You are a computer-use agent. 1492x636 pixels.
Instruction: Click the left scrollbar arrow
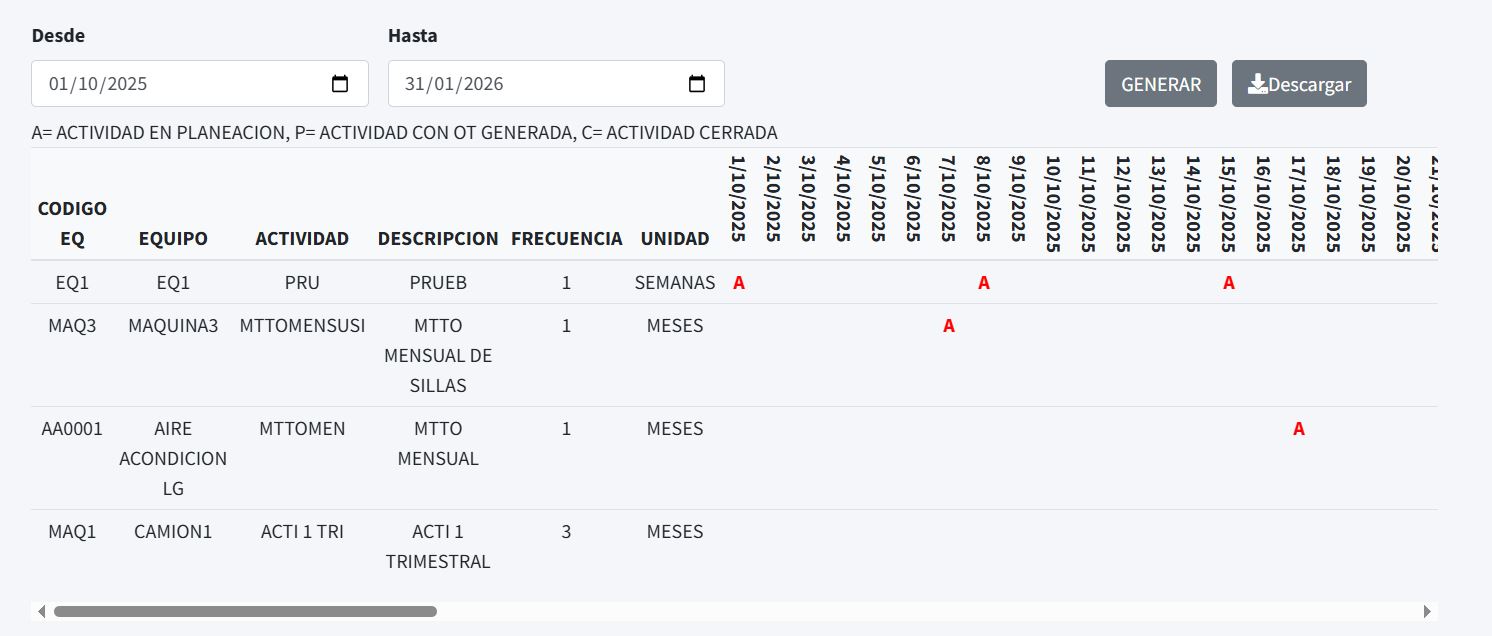(41, 611)
